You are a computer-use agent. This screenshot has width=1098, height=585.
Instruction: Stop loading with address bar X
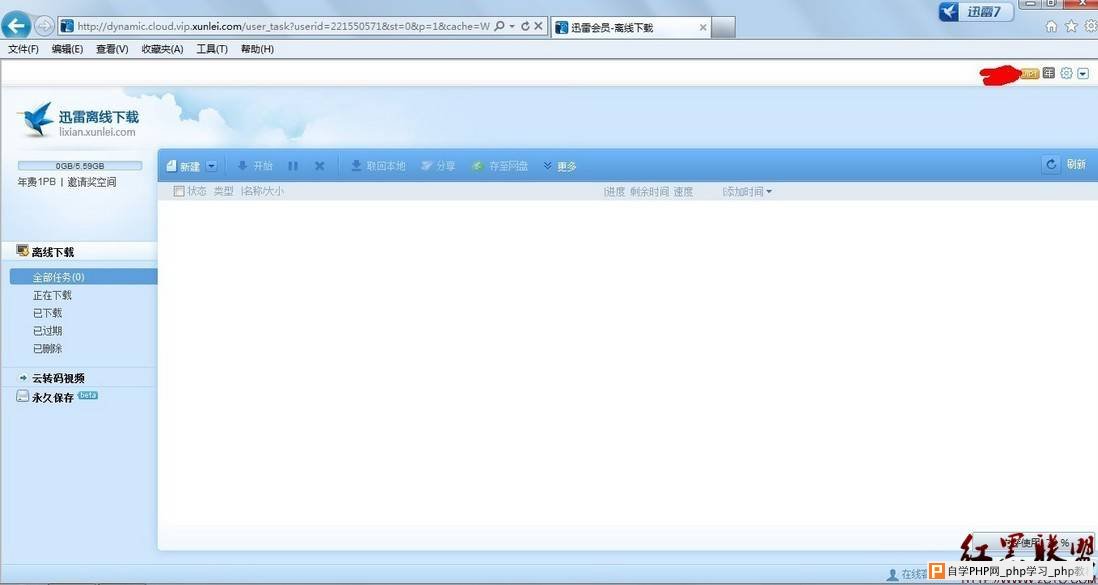pyautogui.click(x=538, y=26)
